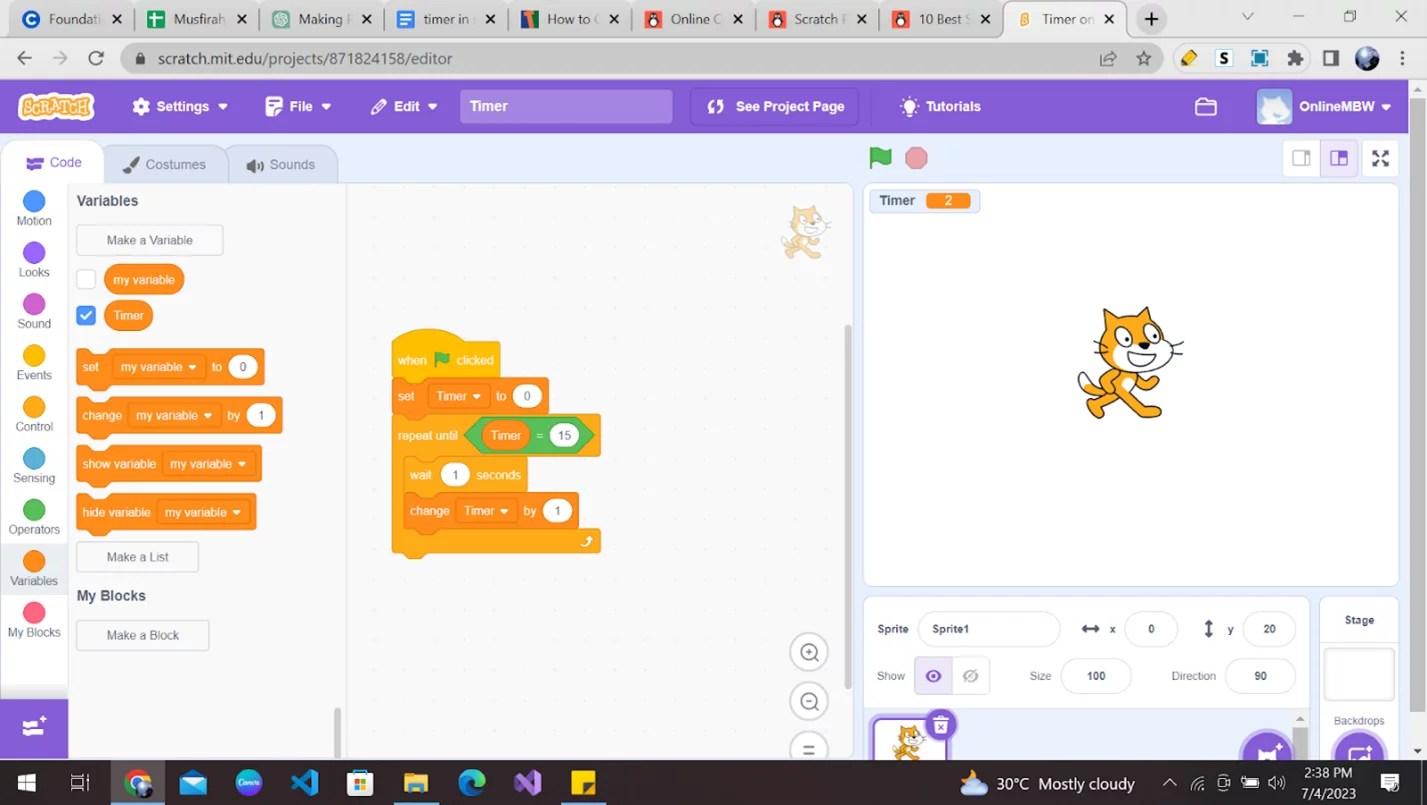Enter full screen mode for the stage
Viewport: 1427px width, 805px height.
[1380, 157]
